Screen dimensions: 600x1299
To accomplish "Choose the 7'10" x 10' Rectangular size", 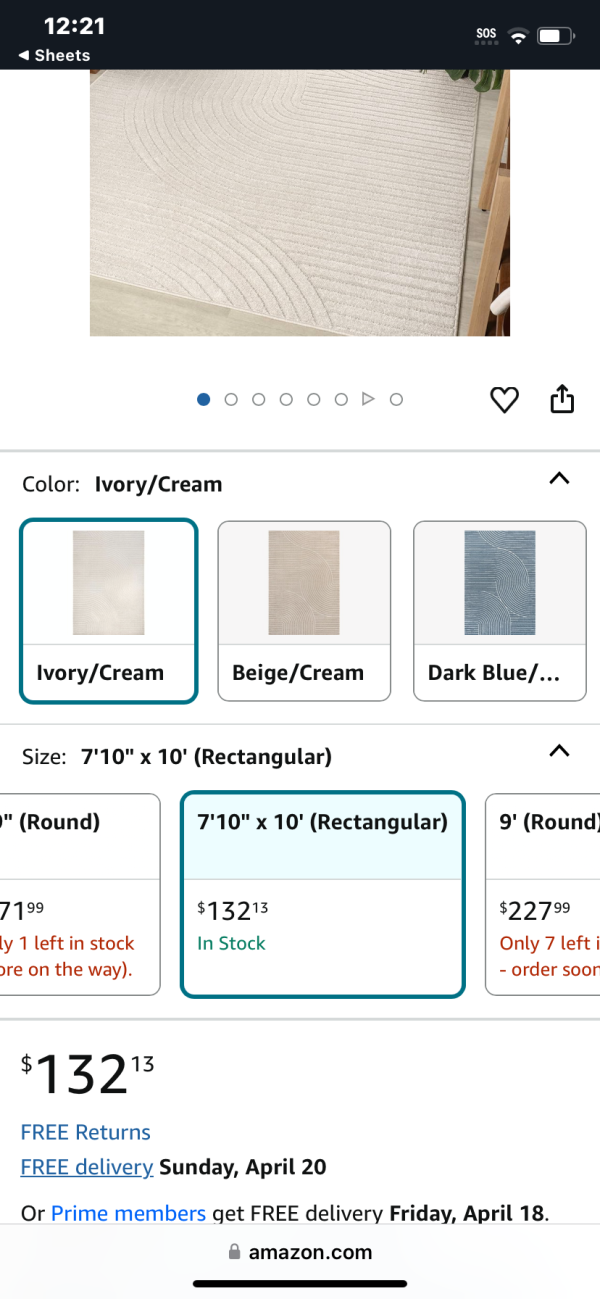I will click(x=323, y=894).
